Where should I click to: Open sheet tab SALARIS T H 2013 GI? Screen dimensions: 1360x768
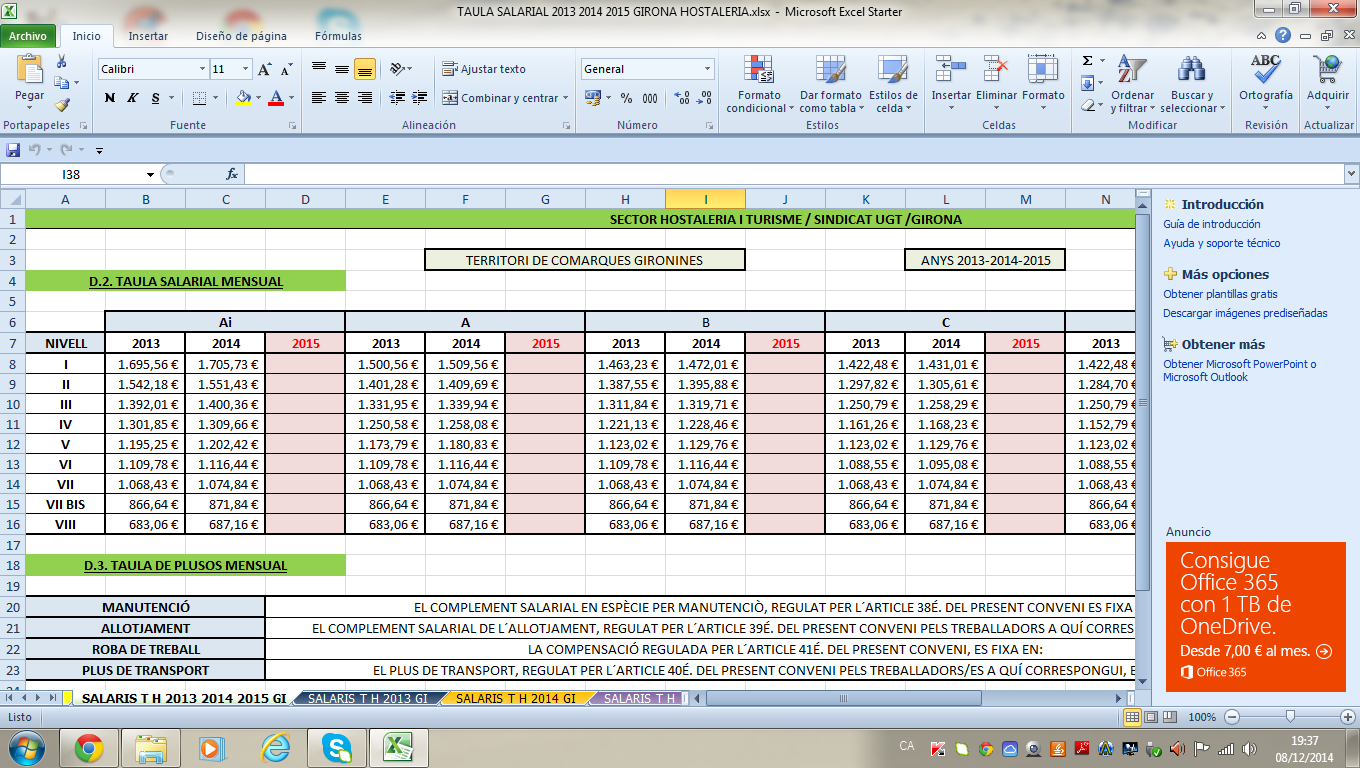(x=366, y=698)
